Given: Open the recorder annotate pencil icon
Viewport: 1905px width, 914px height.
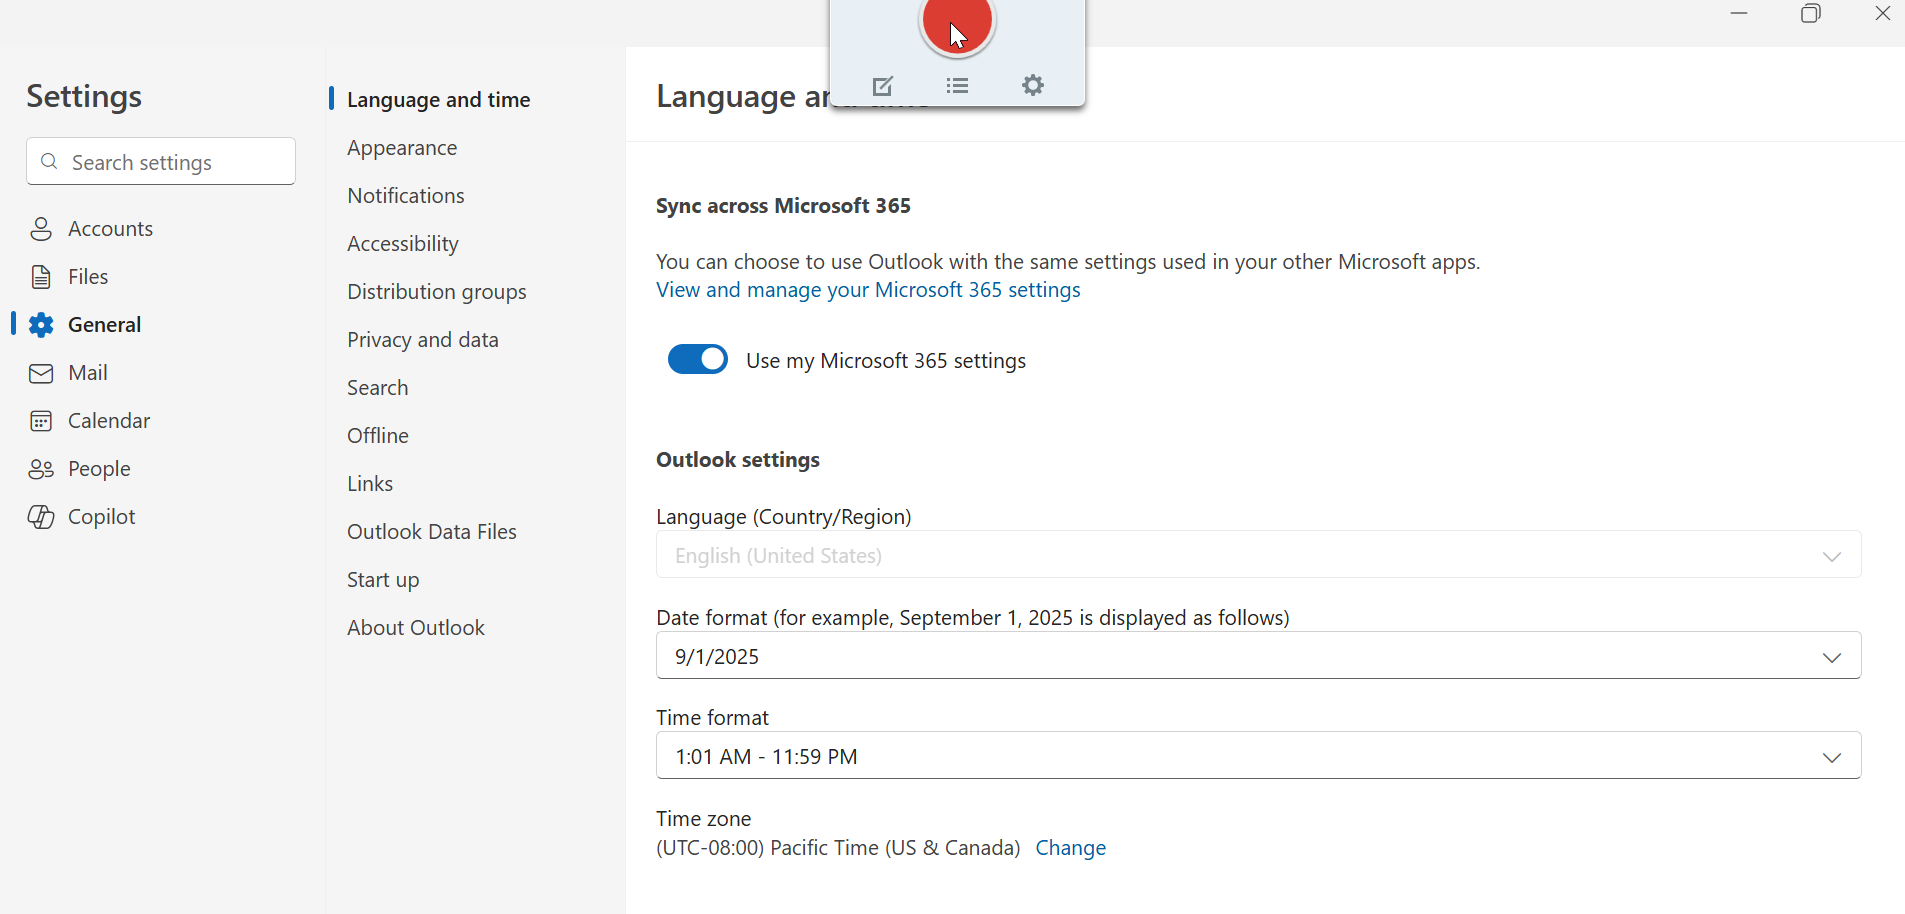Looking at the screenshot, I should [x=882, y=86].
